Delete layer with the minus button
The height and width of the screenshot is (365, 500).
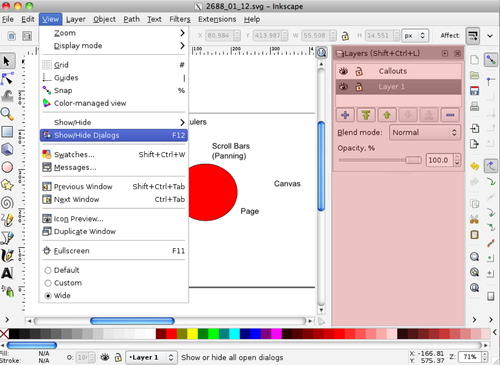(450, 115)
